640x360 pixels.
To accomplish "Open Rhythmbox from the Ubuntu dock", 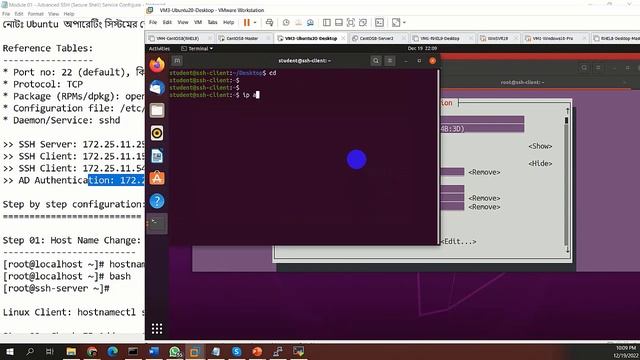I will pos(157,133).
